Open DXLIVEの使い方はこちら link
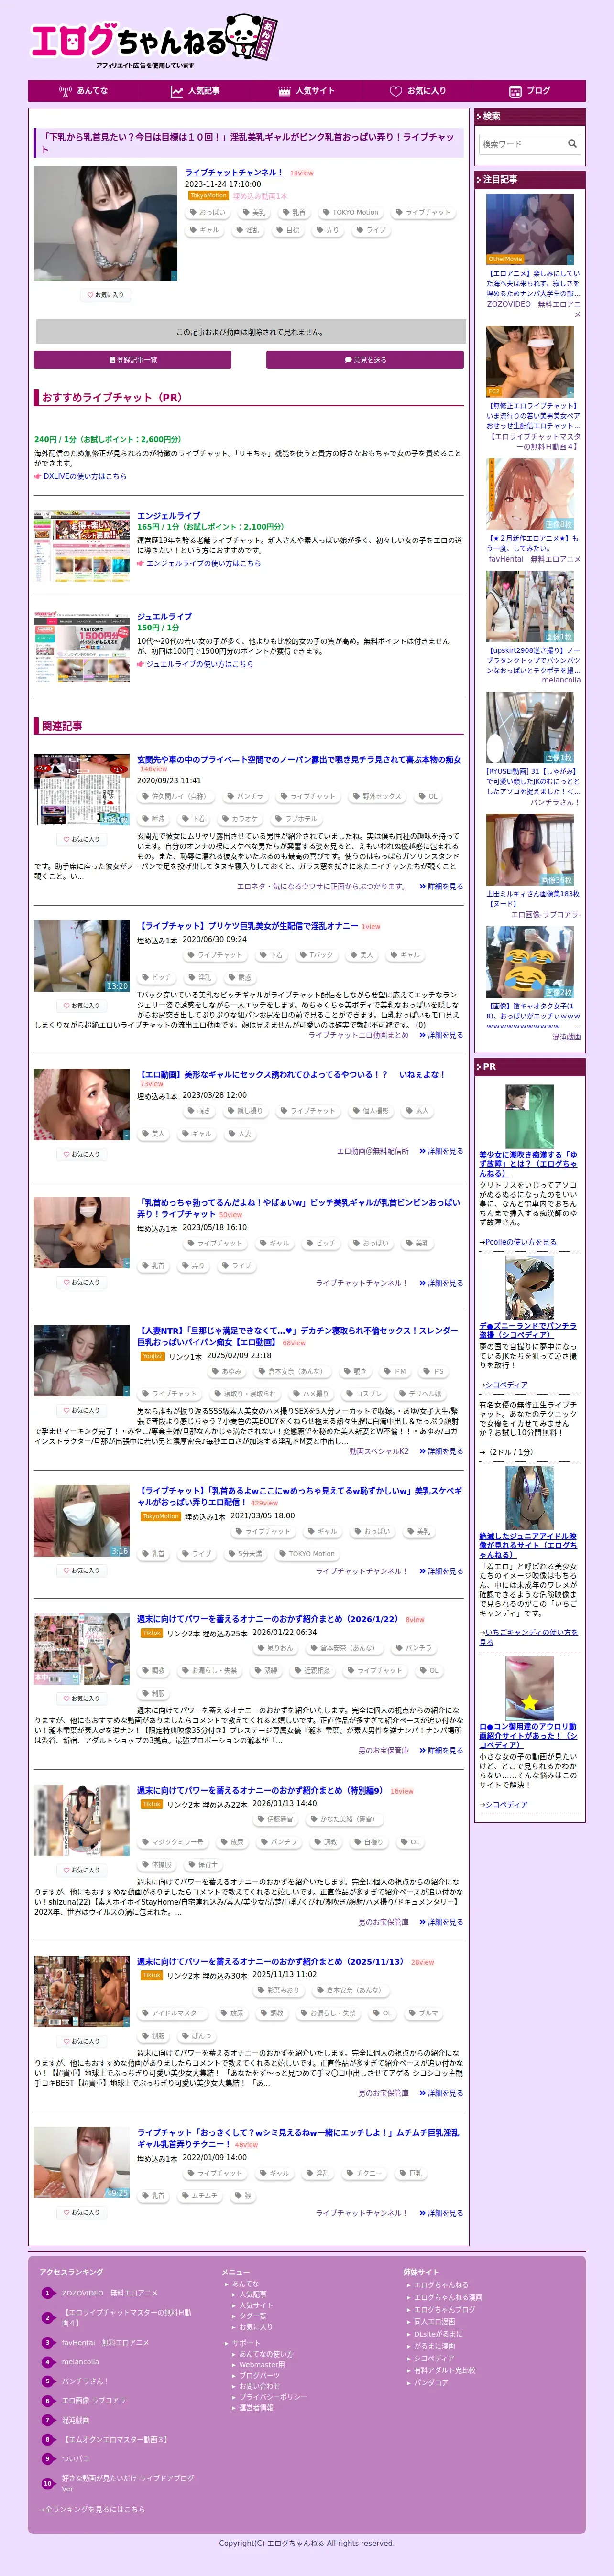Viewport: 614px width, 2576px height. coord(84,477)
